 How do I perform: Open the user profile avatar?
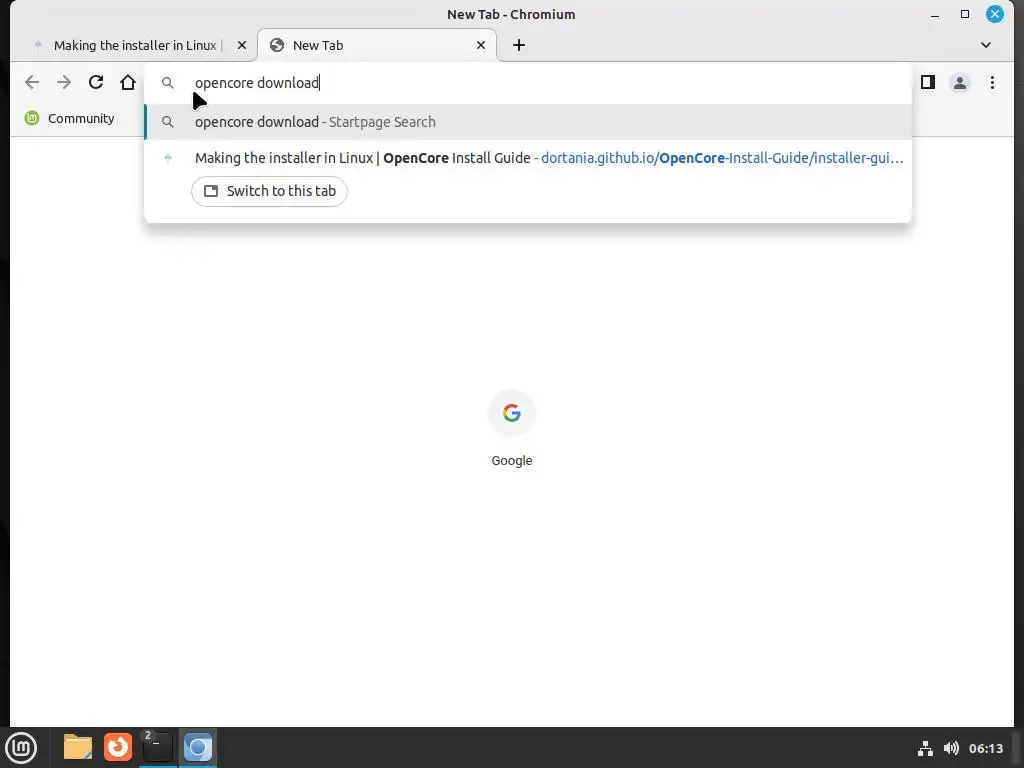959,83
